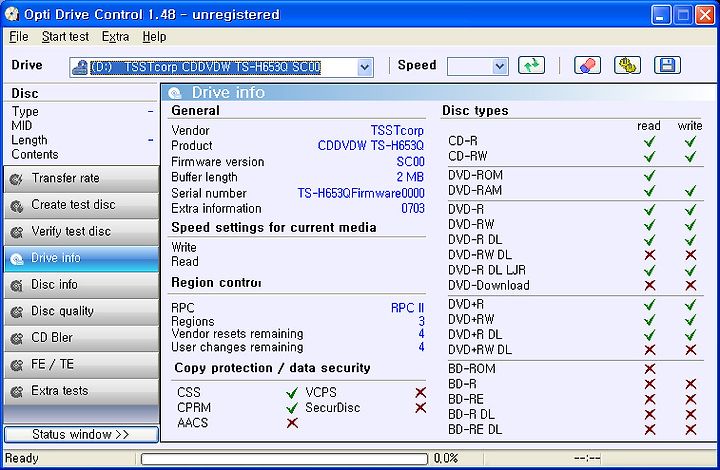The image size is (720, 470).
Task: Open the Verify test disc page
Action: tap(81, 232)
